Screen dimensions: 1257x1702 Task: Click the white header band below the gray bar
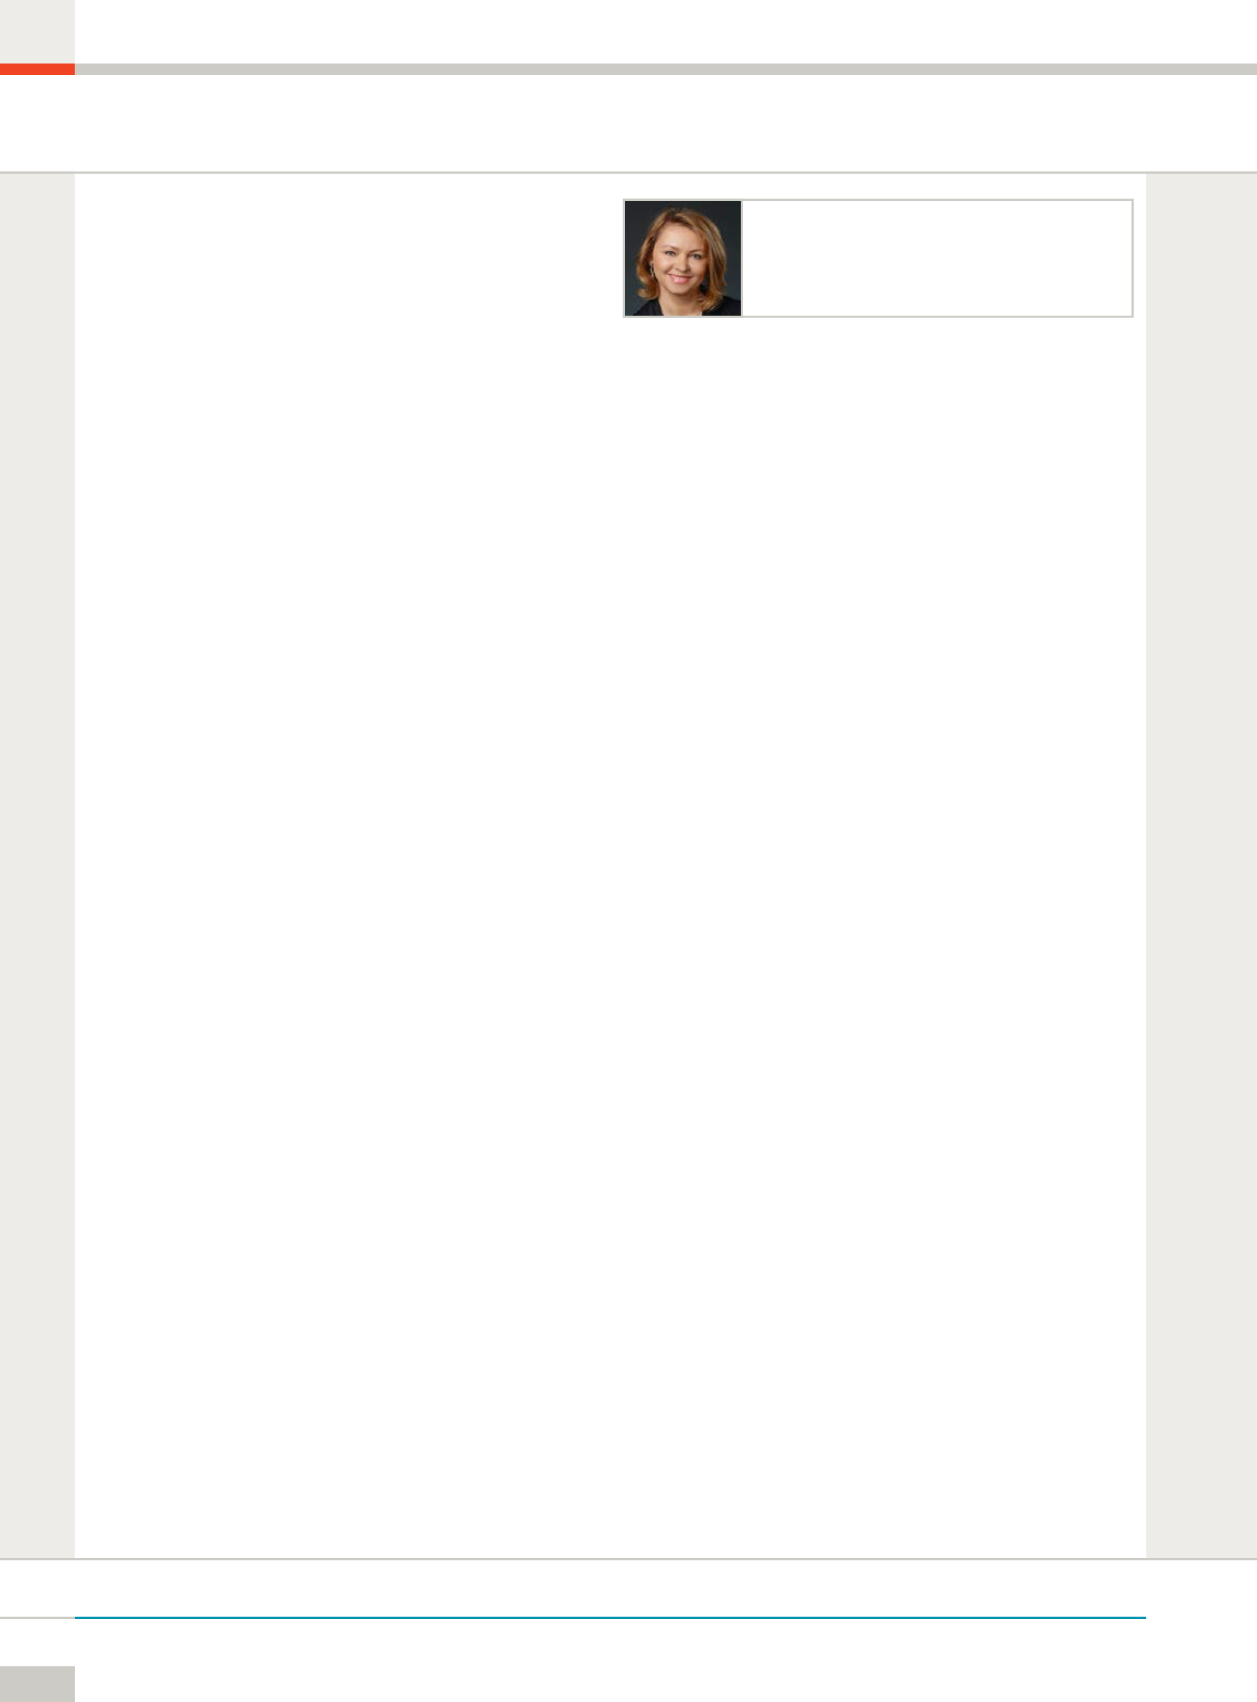[x=628, y=123]
